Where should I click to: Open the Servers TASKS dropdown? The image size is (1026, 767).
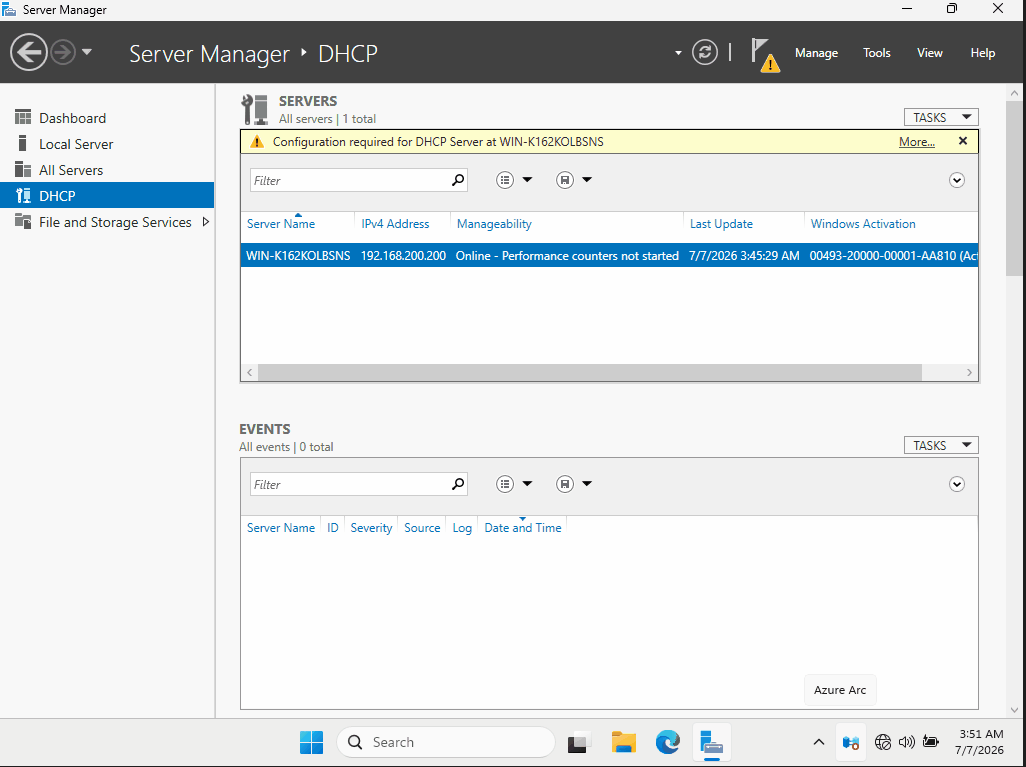click(941, 117)
